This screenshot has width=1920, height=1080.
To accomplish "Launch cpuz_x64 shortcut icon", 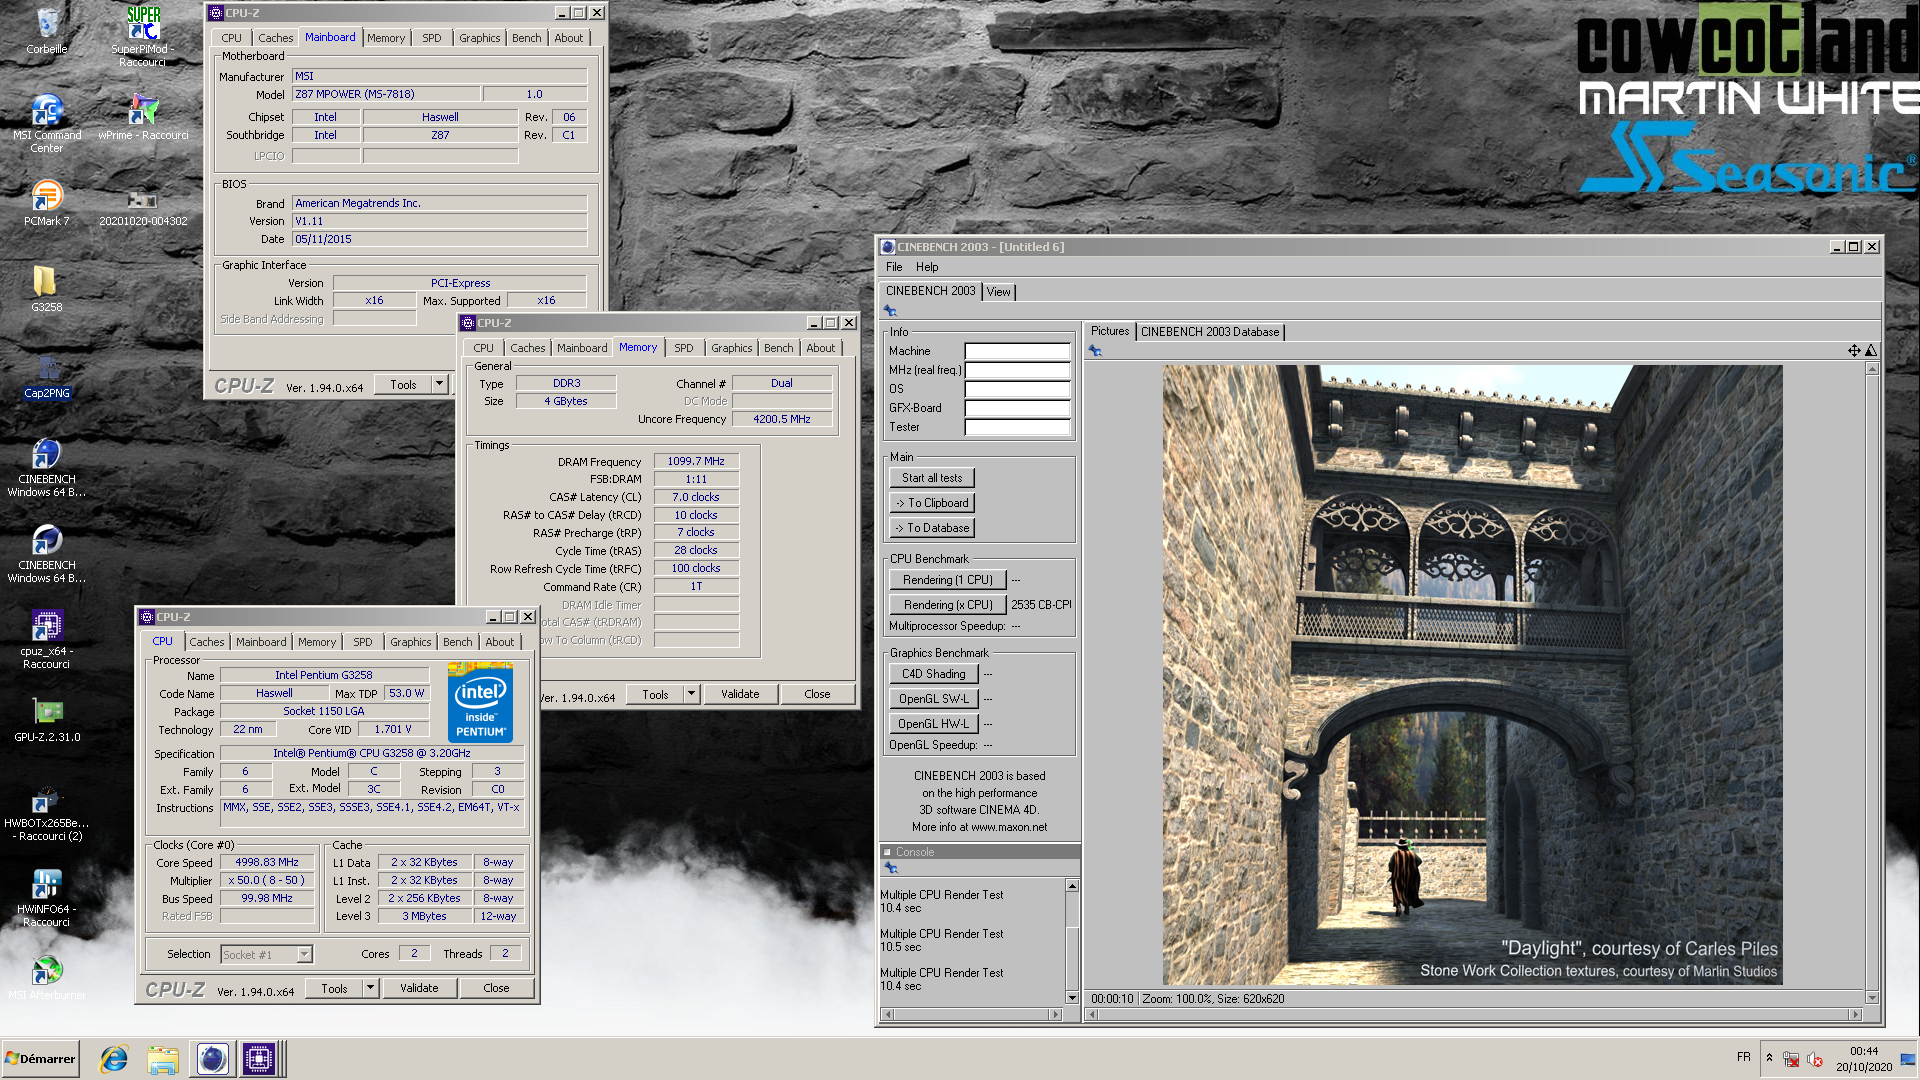I will click(47, 639).
